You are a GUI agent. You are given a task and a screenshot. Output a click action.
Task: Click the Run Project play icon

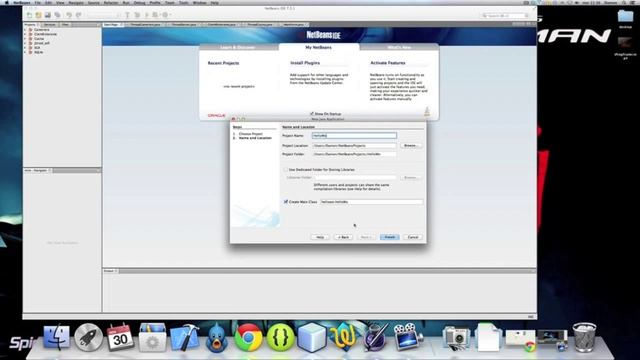(x=147, y=15)
